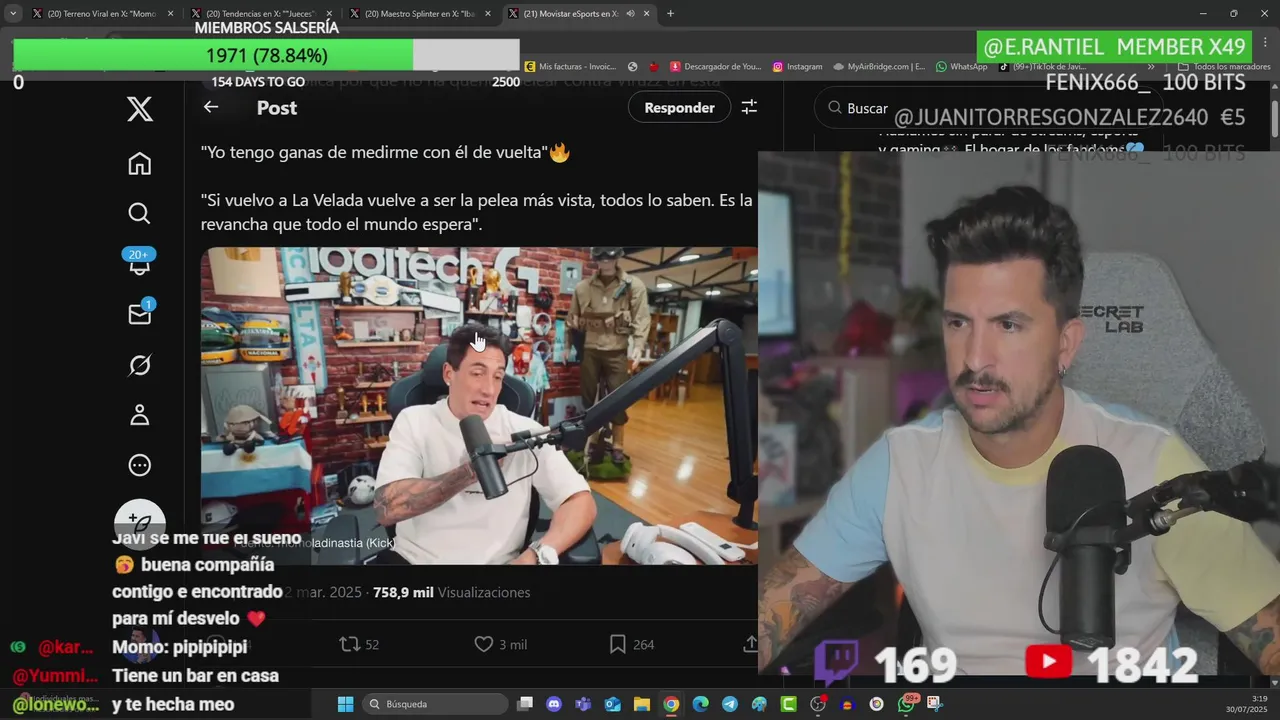Play the embedded video of the post
Viewport: 1280px width, 720px height.
pyautogui.click(x=479, y=406)
